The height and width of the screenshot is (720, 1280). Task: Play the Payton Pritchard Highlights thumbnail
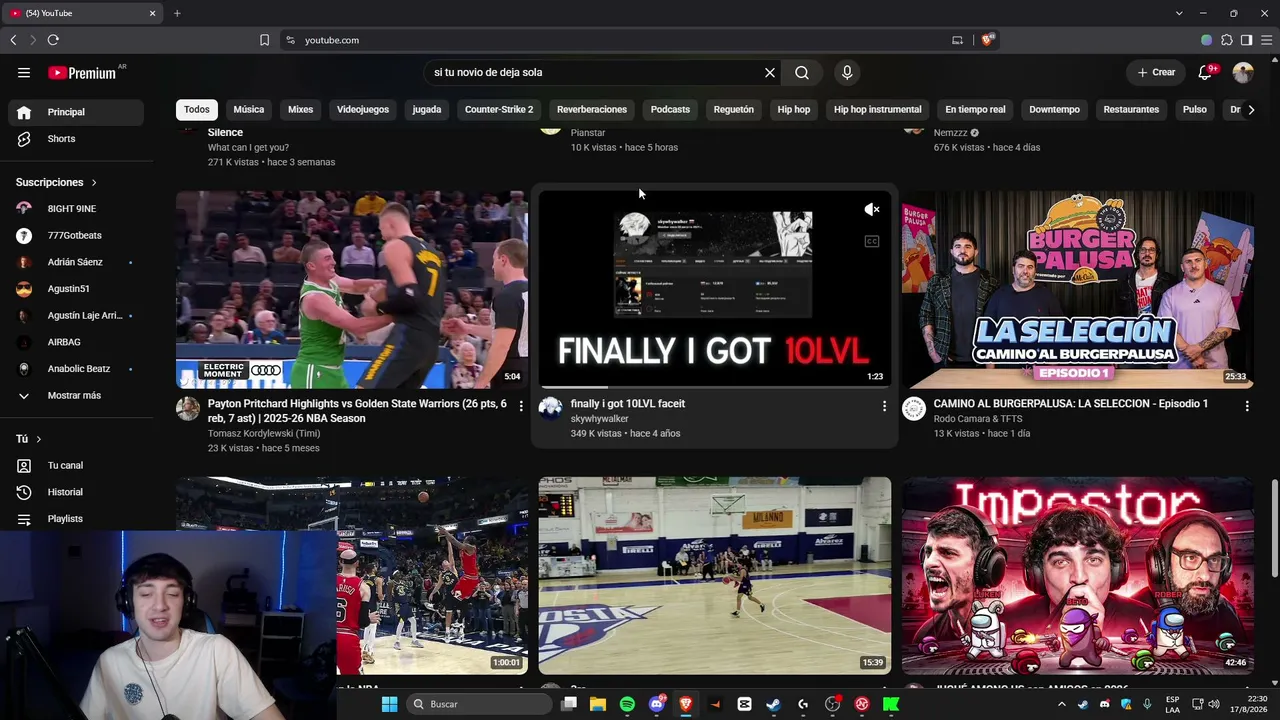tap(352, 290)
